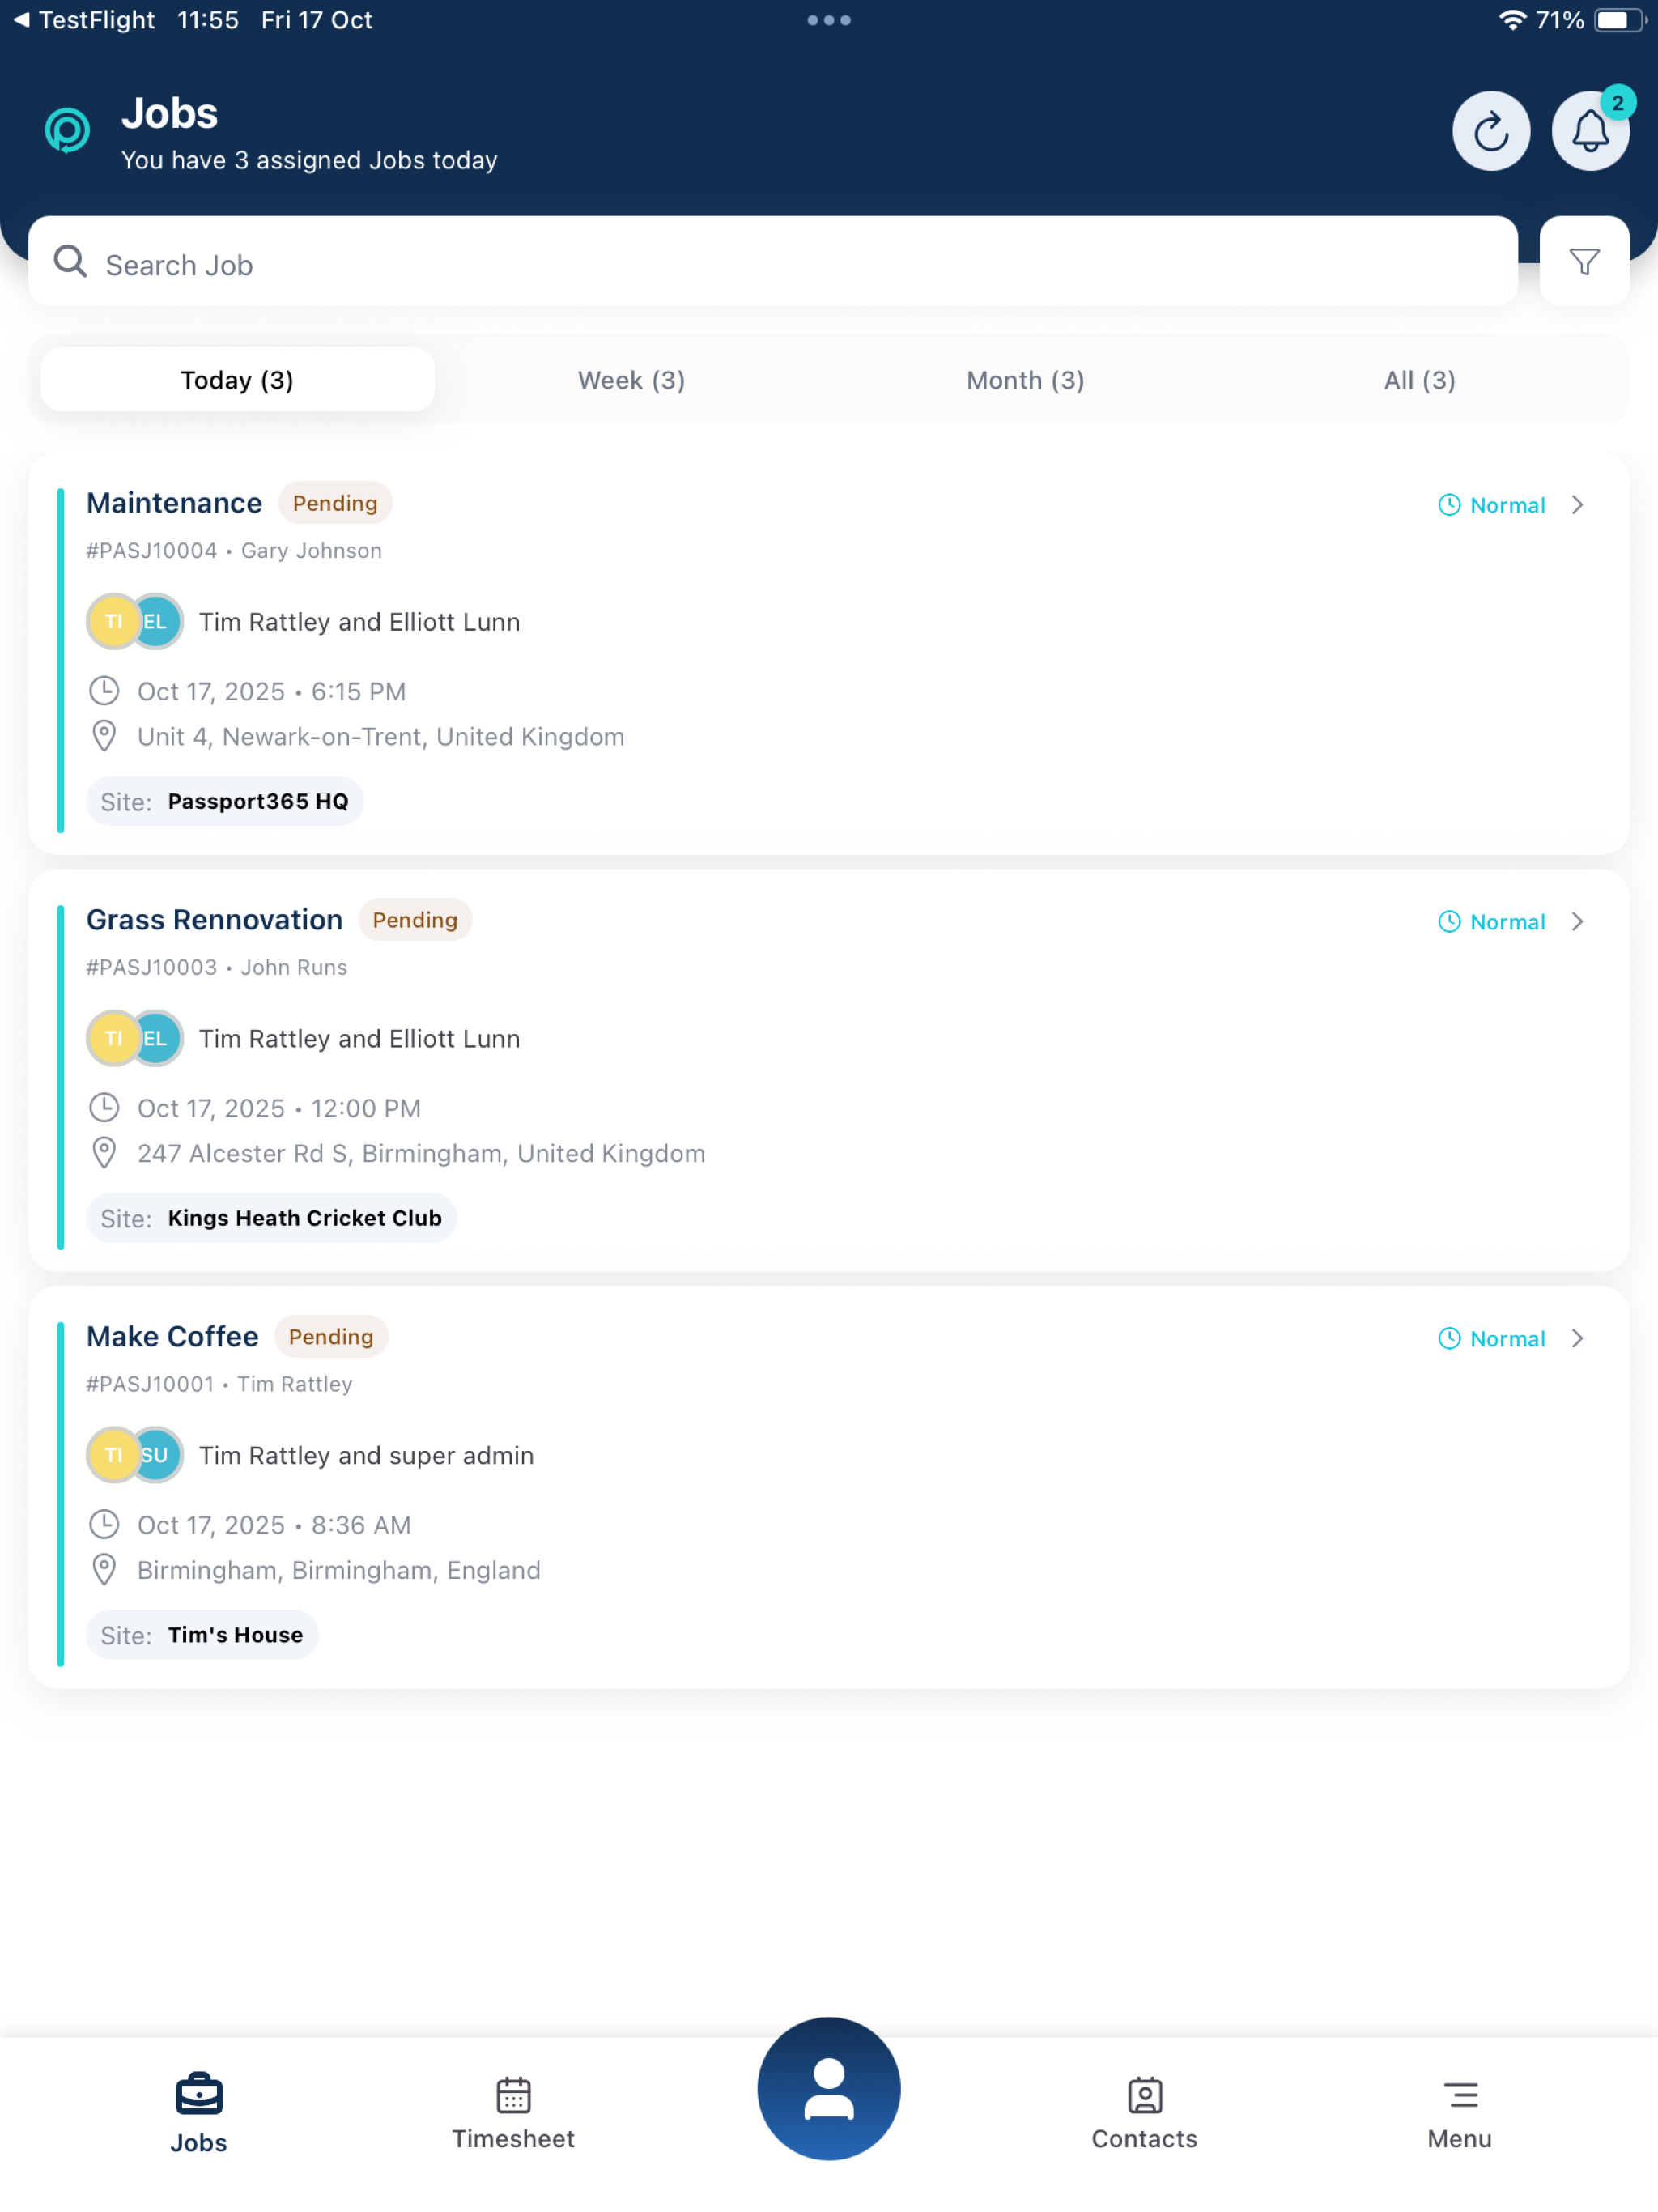Switch to Month (3) tab
This screenshot has width=1658, height=2212.
click(x=1025, y=380)
